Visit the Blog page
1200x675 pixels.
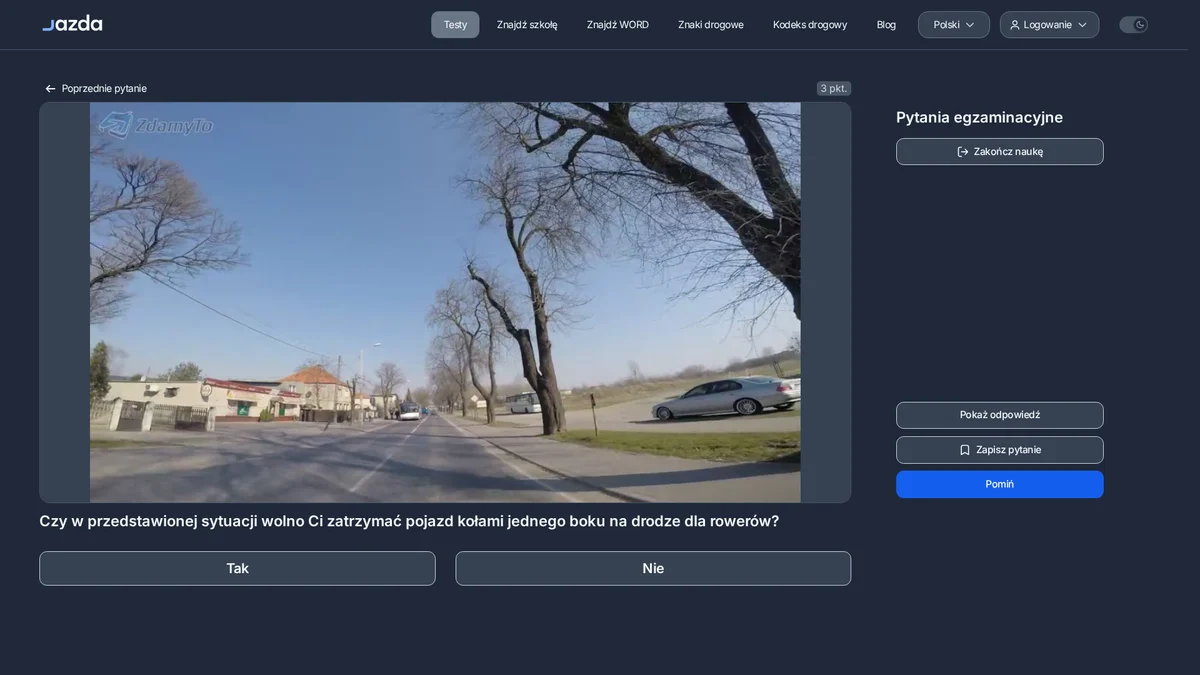click(x=886, y=25)
